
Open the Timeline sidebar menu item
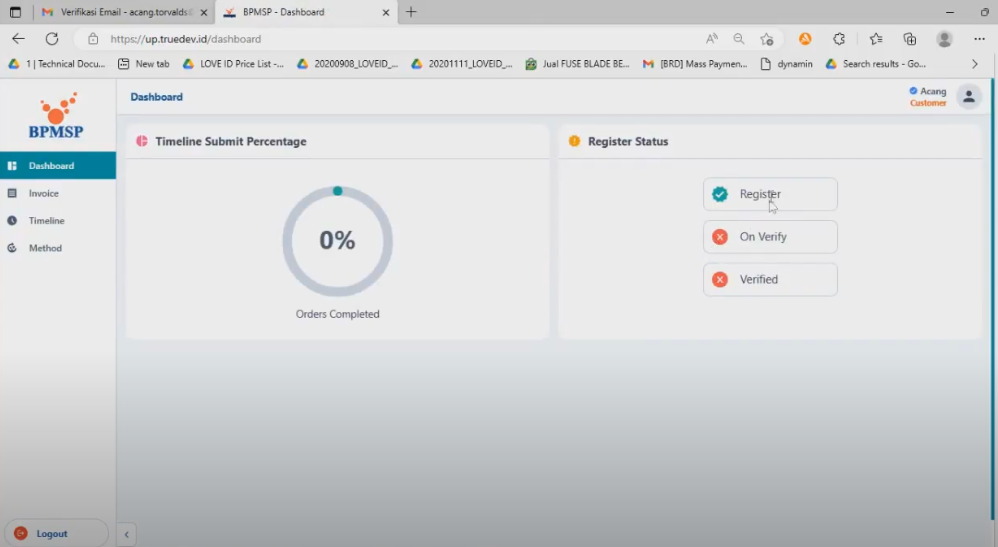click(x=46, y=220)
